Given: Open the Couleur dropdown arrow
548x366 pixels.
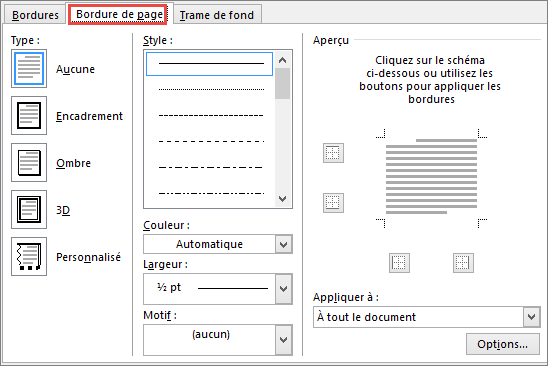Looking at the screenshot, I should click(283, 244).
